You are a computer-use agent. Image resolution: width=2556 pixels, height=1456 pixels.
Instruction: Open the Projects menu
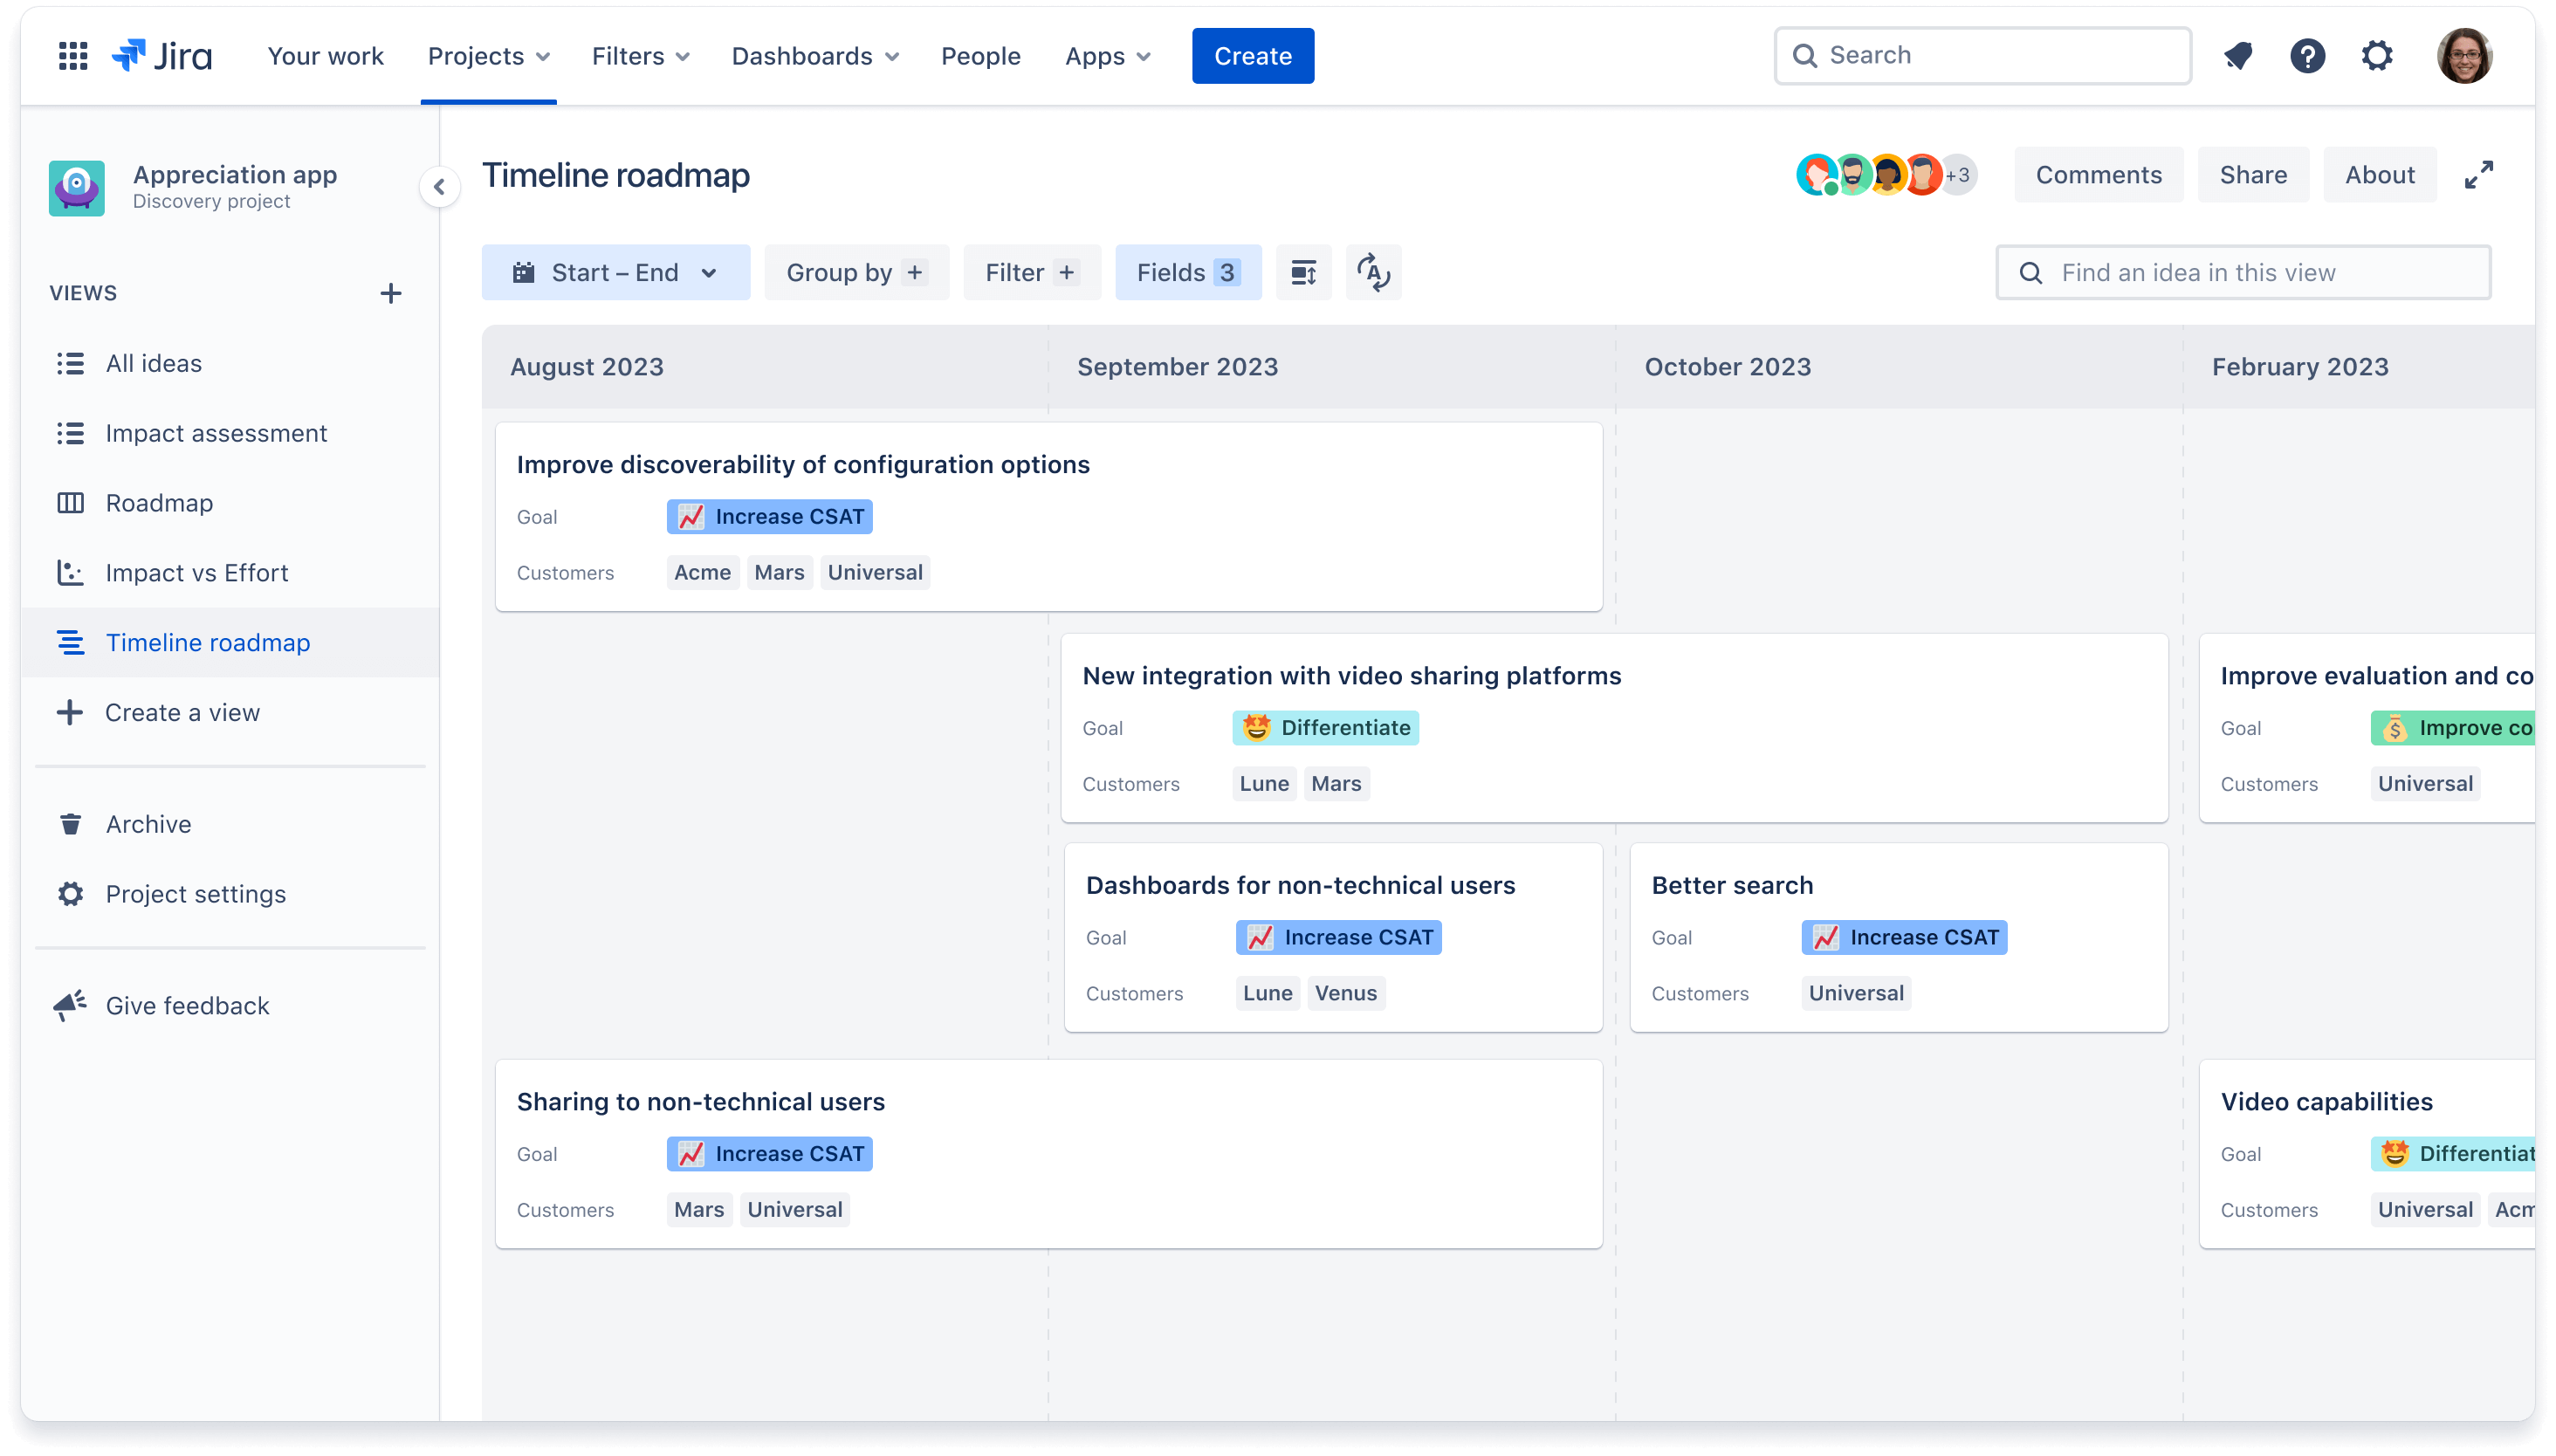tap(488, 54)
